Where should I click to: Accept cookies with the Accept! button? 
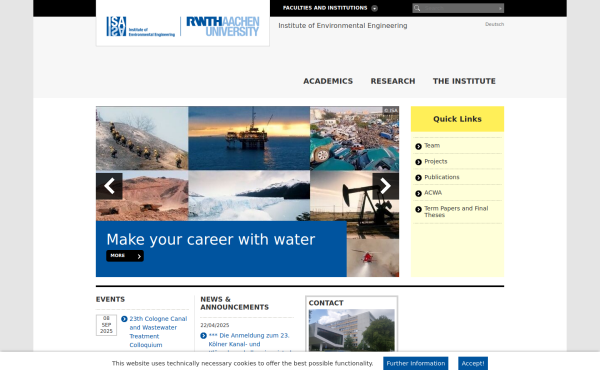(x=473, y=364)
